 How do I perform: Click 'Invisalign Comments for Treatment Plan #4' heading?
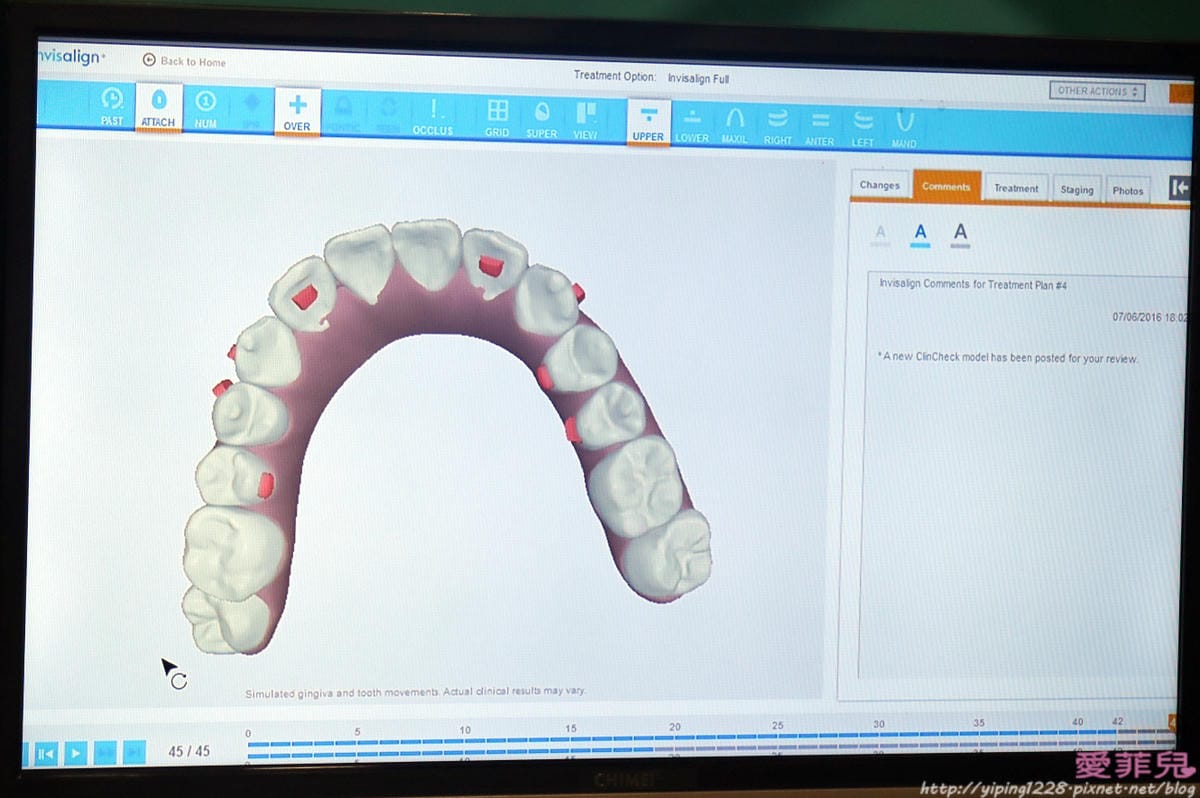pos(973,284)
